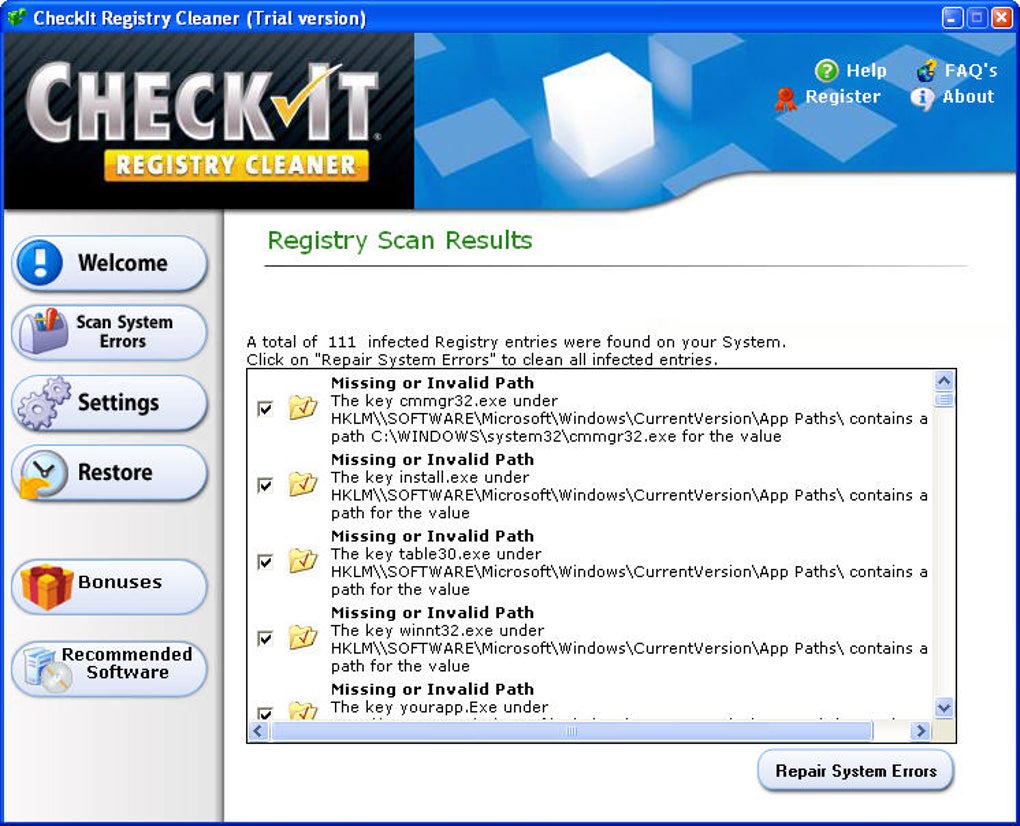The image size is (1020, 826).
Task: Click the gears icon on Settings
Action: coord(44,403)
